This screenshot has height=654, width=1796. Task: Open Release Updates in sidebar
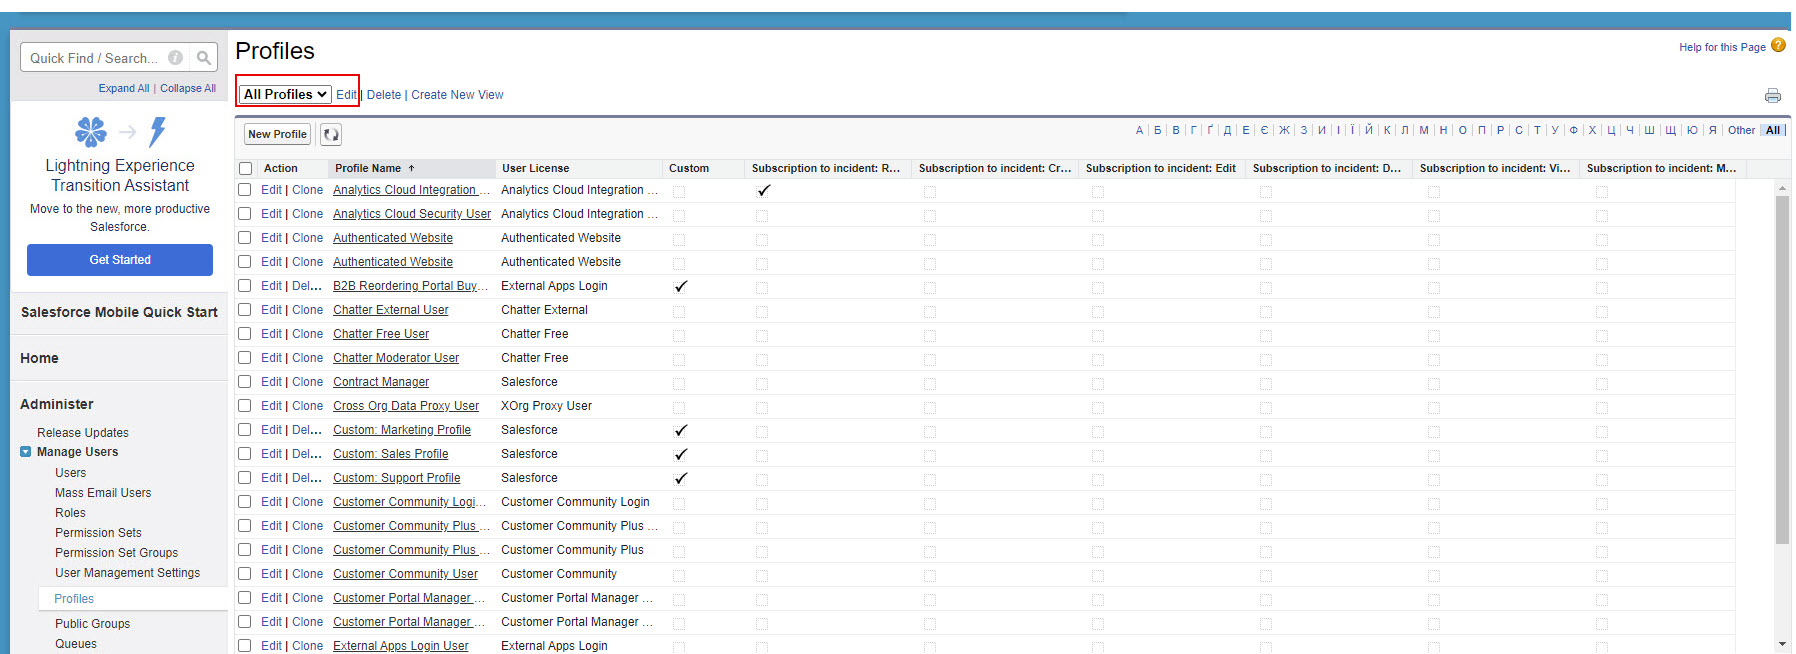click(83, 433)
